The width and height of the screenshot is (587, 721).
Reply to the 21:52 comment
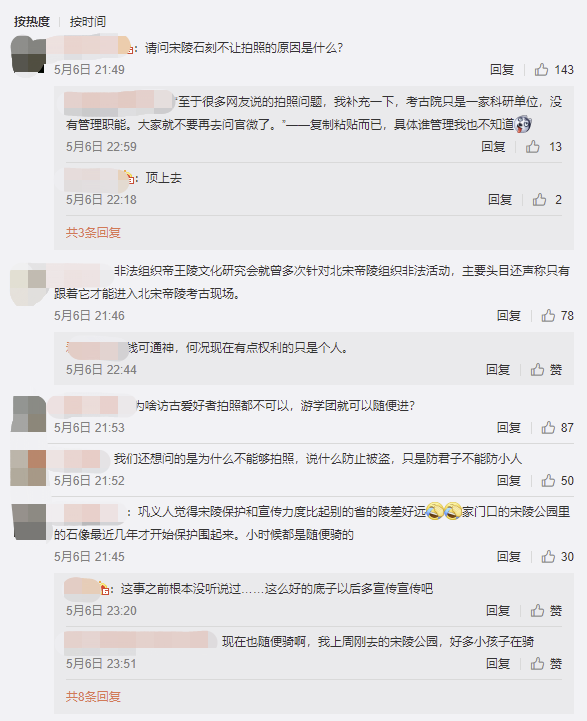click(508, 481)
